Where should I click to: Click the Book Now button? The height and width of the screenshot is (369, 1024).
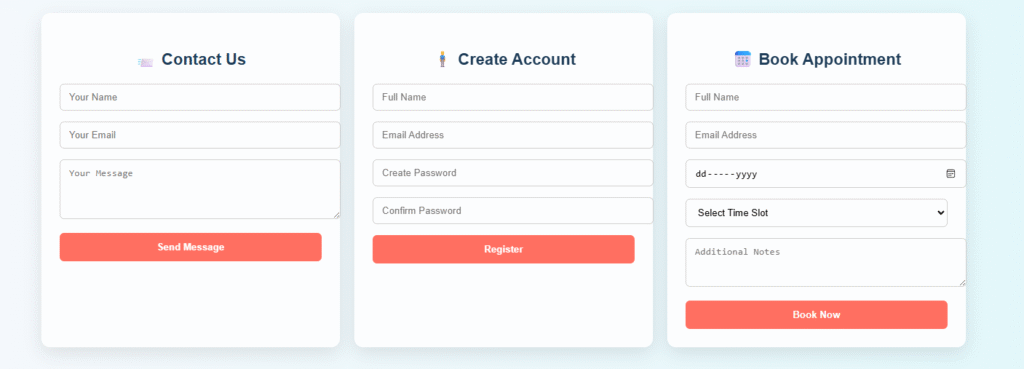(x=816, y=315)
